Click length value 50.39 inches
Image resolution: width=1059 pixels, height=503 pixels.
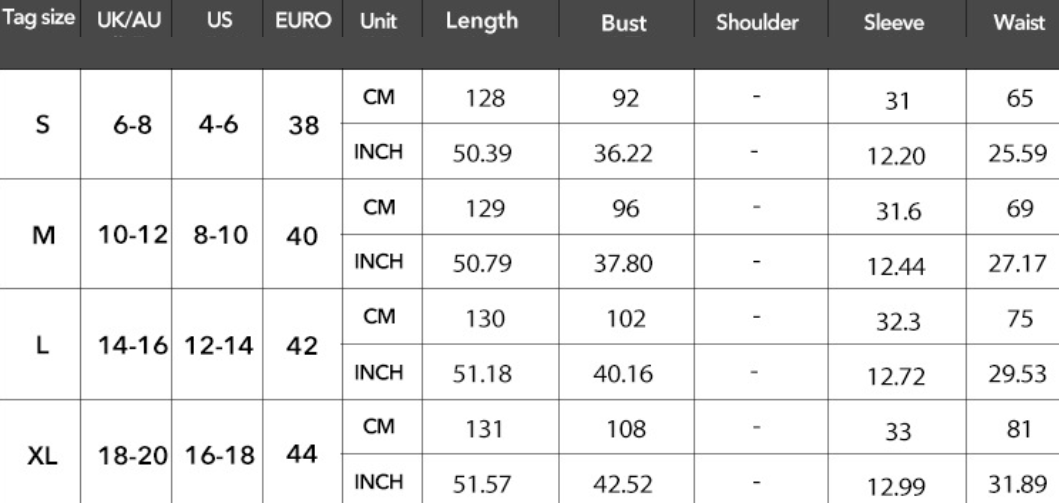[482, 155]
